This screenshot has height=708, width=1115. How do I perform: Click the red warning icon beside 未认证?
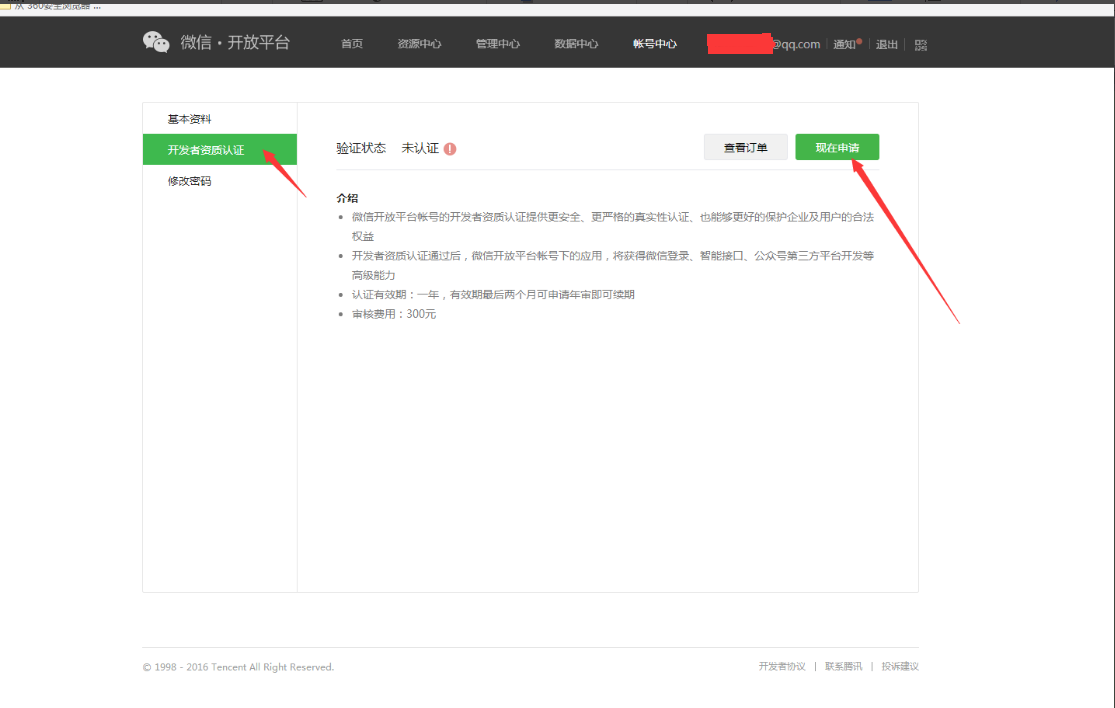pyautogui.click(x=450, y=149)
